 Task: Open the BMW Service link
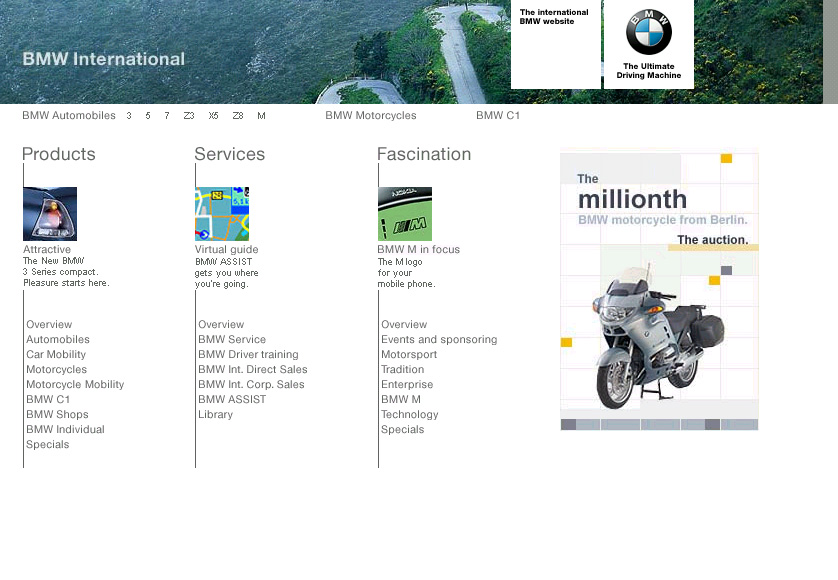pyautogui.click(x=232, y=339)
